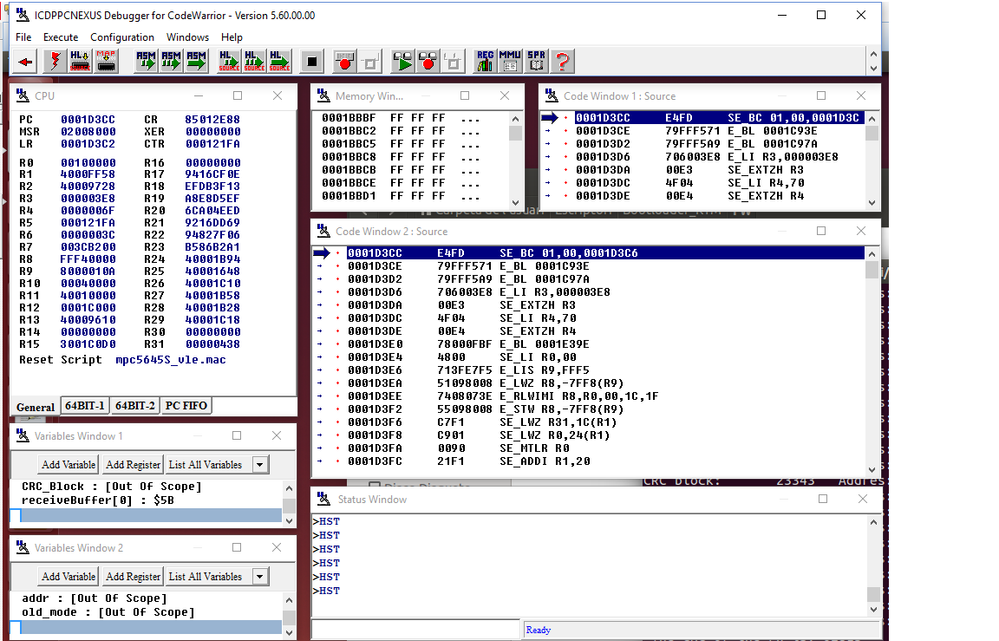Click Add Variable in Variables Window 1
This screenshot has height=641, width=999.
pyautogui.click(x=68, y=465)
